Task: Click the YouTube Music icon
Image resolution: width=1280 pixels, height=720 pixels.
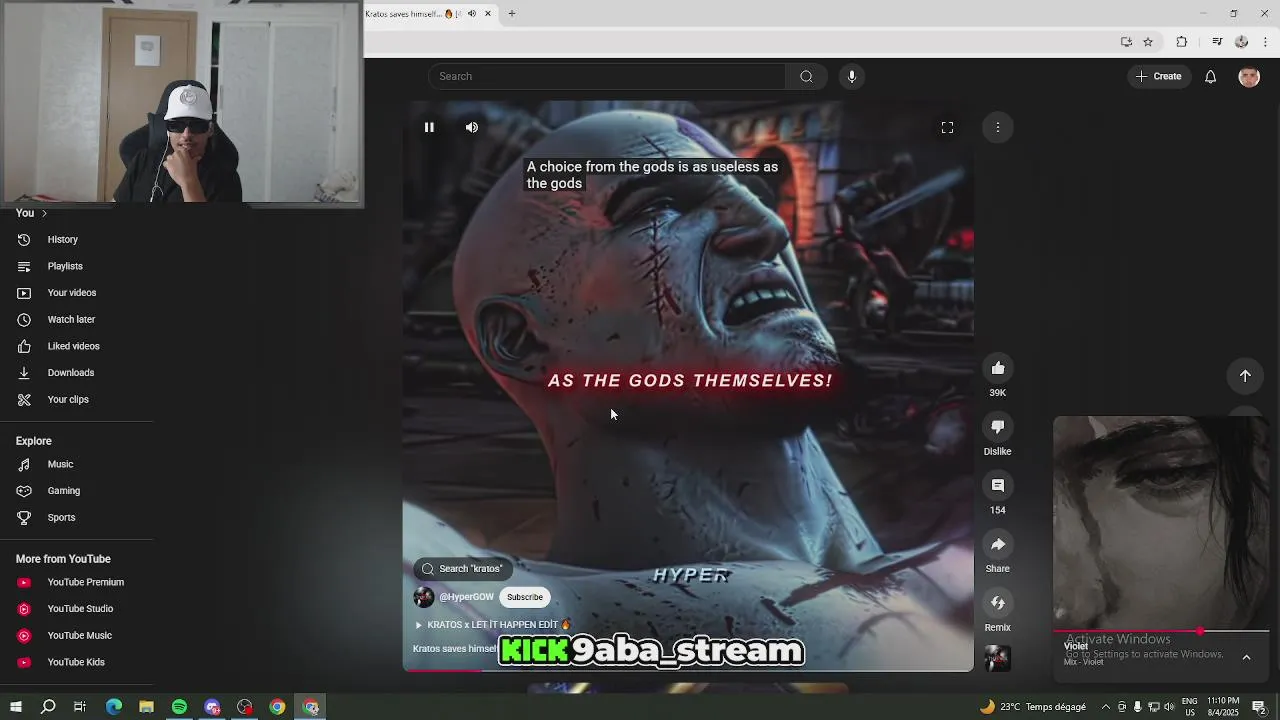Action: [x=24, y=635]
